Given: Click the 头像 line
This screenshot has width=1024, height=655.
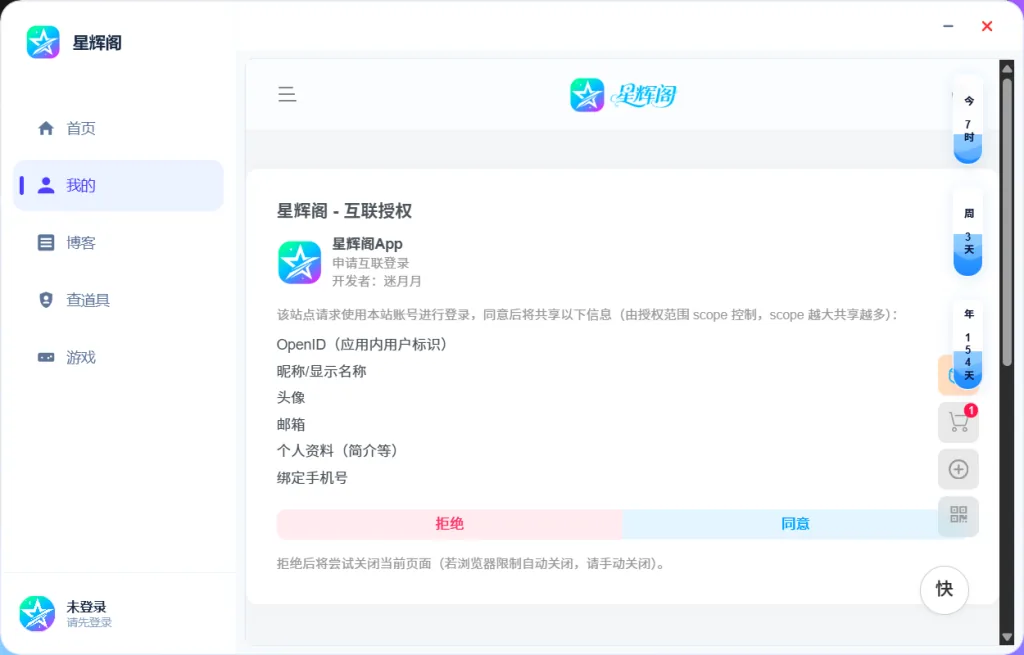Looking at the screenshot, I should [291, 398].
